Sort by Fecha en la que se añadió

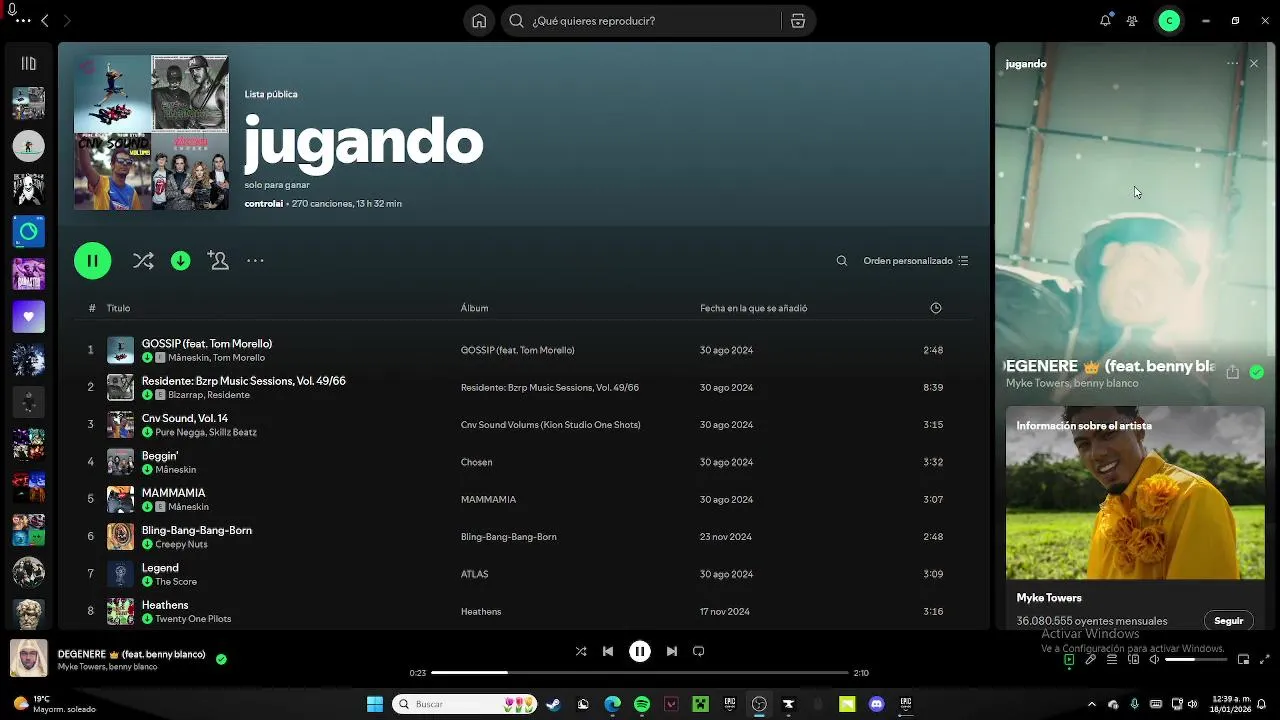coord(753,308)
